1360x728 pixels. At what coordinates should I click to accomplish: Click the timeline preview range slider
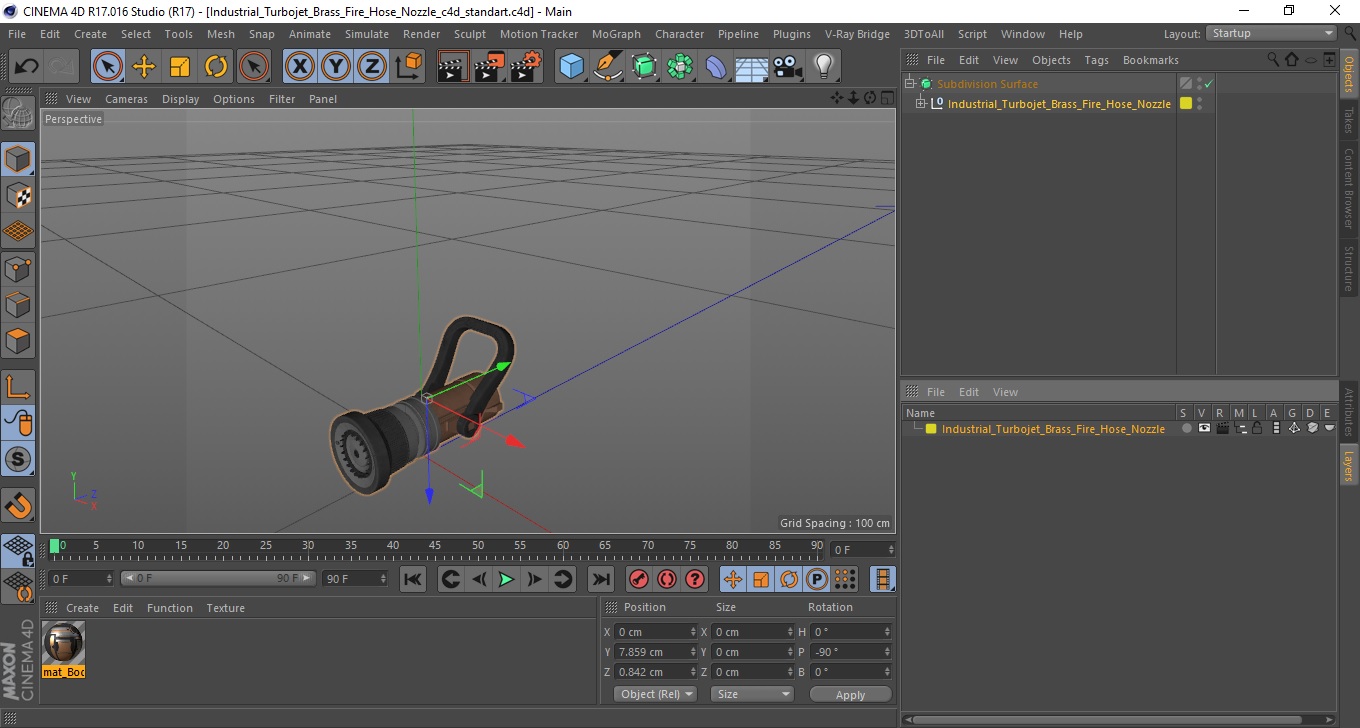(x=218, y=579)
